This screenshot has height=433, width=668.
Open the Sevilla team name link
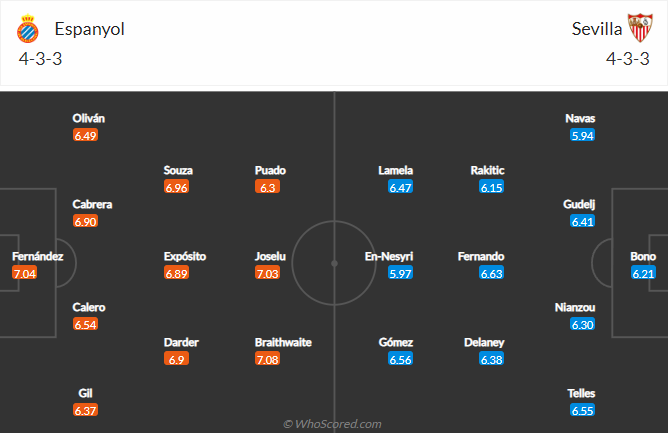pyautogui.click(x=596, y=29)
